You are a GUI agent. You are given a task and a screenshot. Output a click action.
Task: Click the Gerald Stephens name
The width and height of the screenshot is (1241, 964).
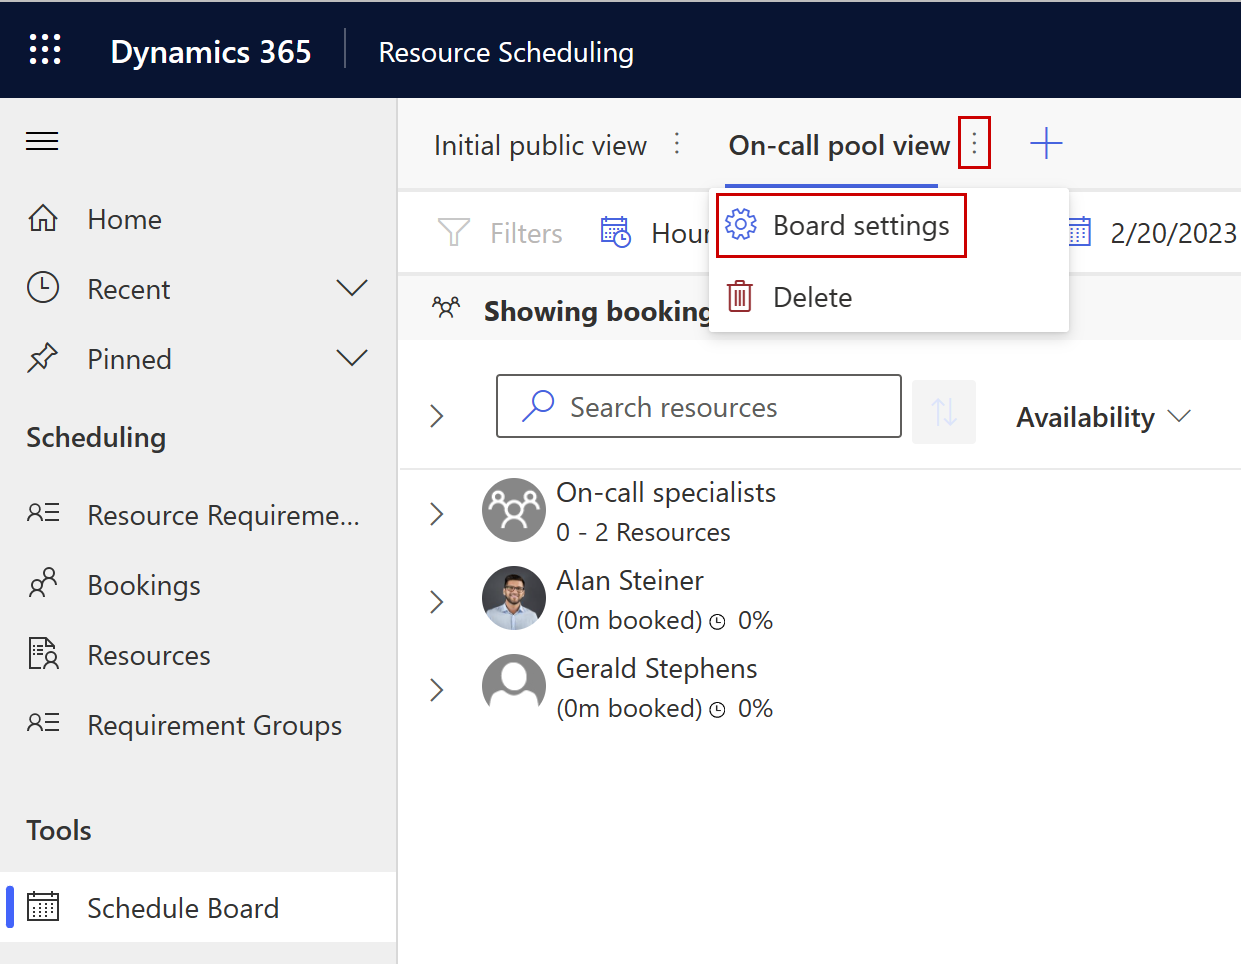point(657,668)
